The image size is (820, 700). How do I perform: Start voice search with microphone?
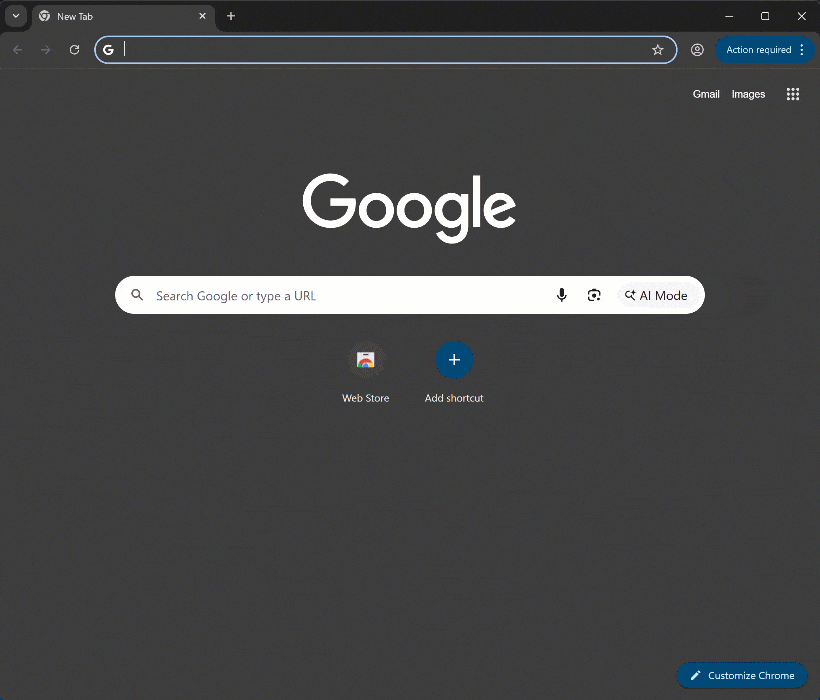click(x=562, y=295)
